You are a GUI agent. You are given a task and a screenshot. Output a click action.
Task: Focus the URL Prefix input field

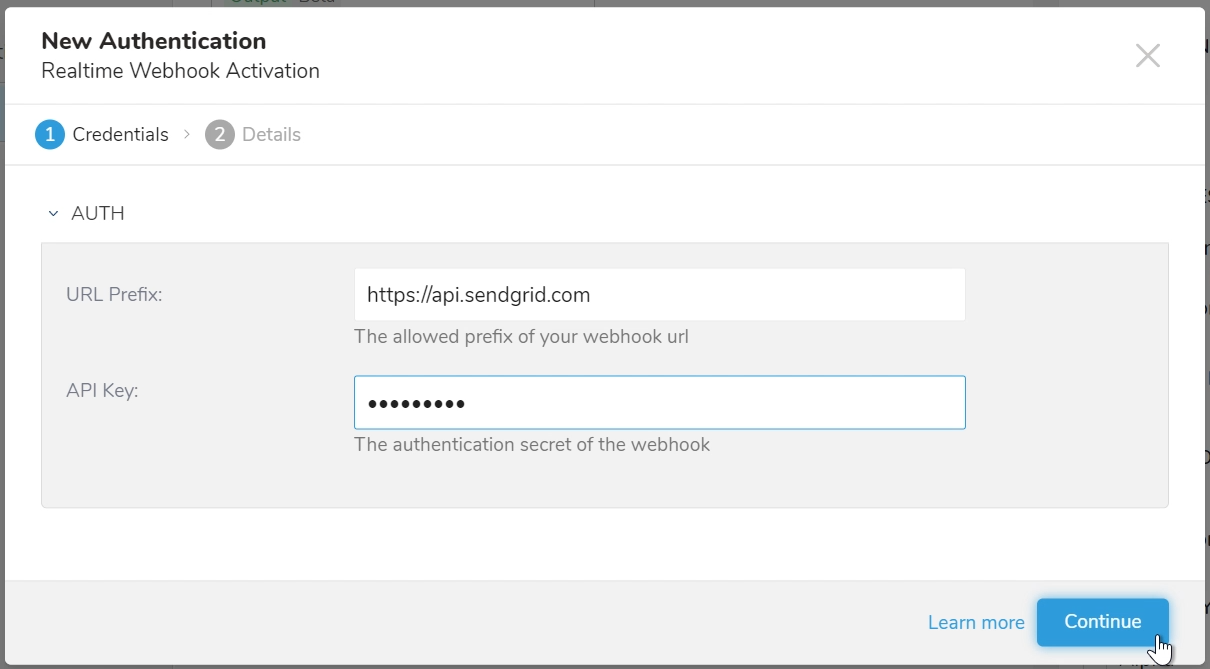[659, 295]
